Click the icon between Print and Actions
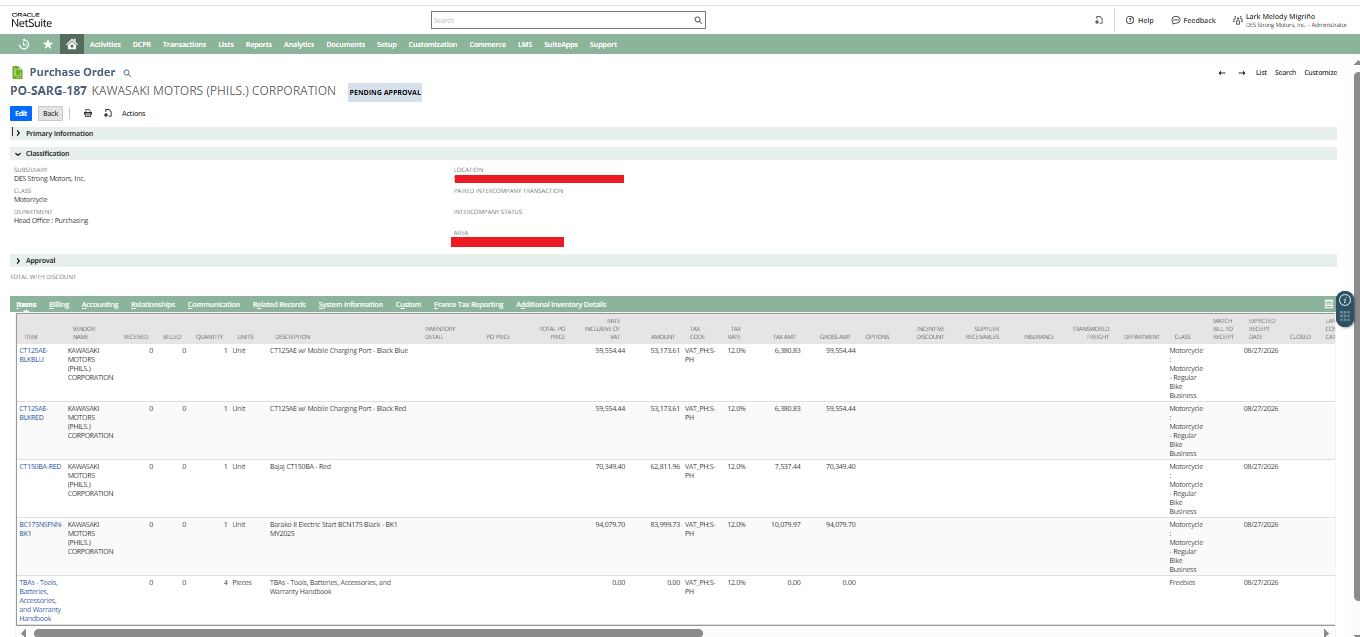Viewport: 1360px width, 637px height. coord(107,113)
